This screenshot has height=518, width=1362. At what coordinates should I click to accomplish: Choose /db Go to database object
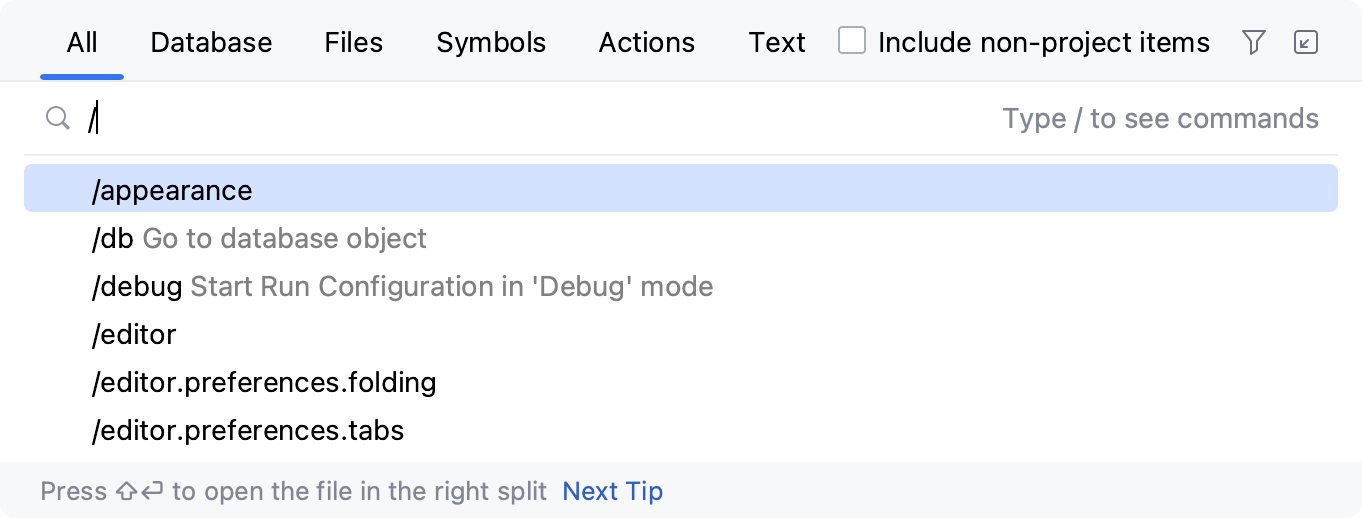click(259, 238)
